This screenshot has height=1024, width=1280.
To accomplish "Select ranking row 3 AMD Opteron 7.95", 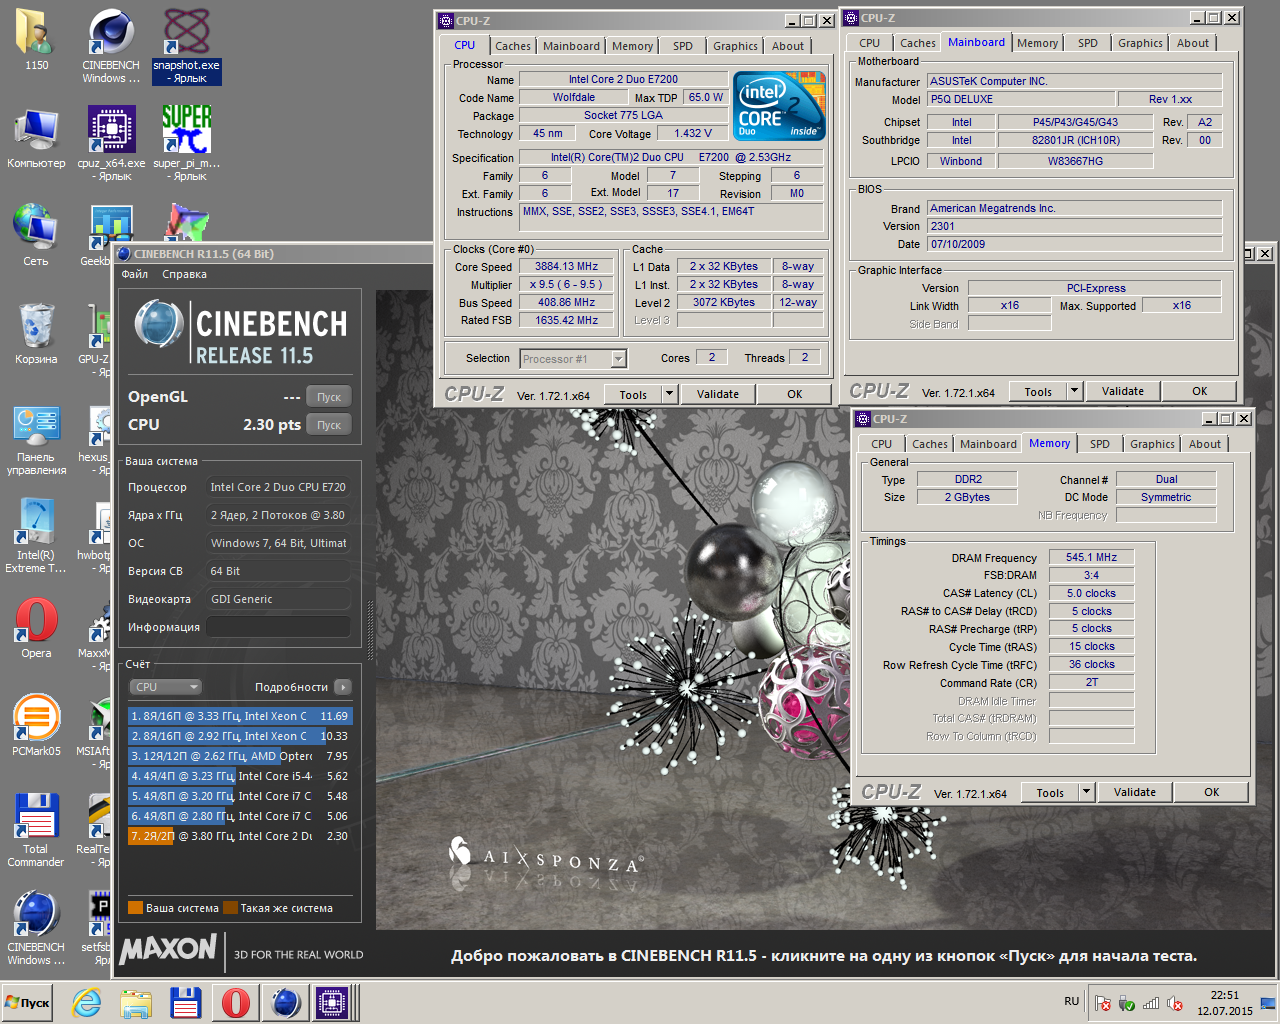I will [x=240, y=756].
